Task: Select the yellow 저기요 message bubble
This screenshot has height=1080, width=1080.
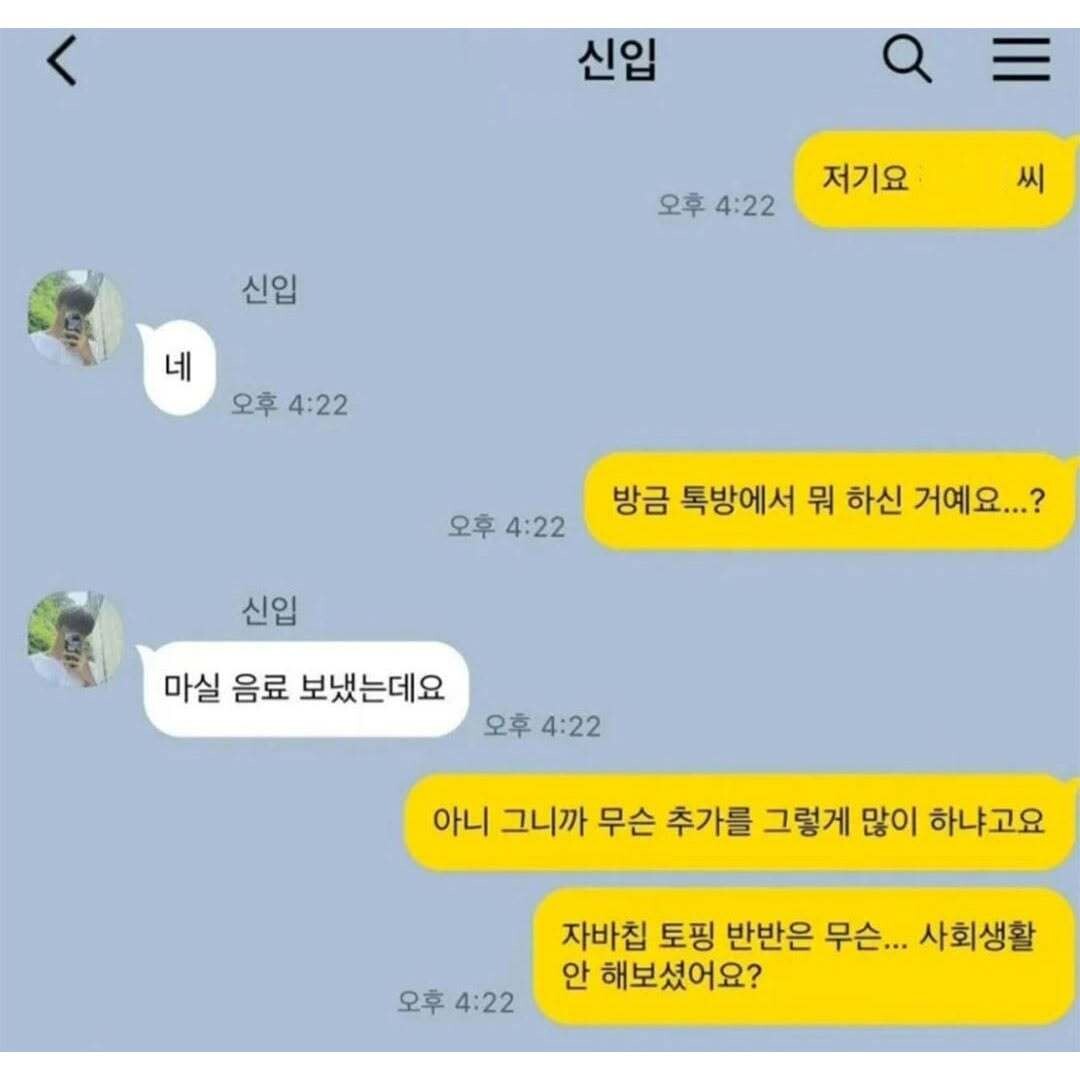Action: point(934,180)
